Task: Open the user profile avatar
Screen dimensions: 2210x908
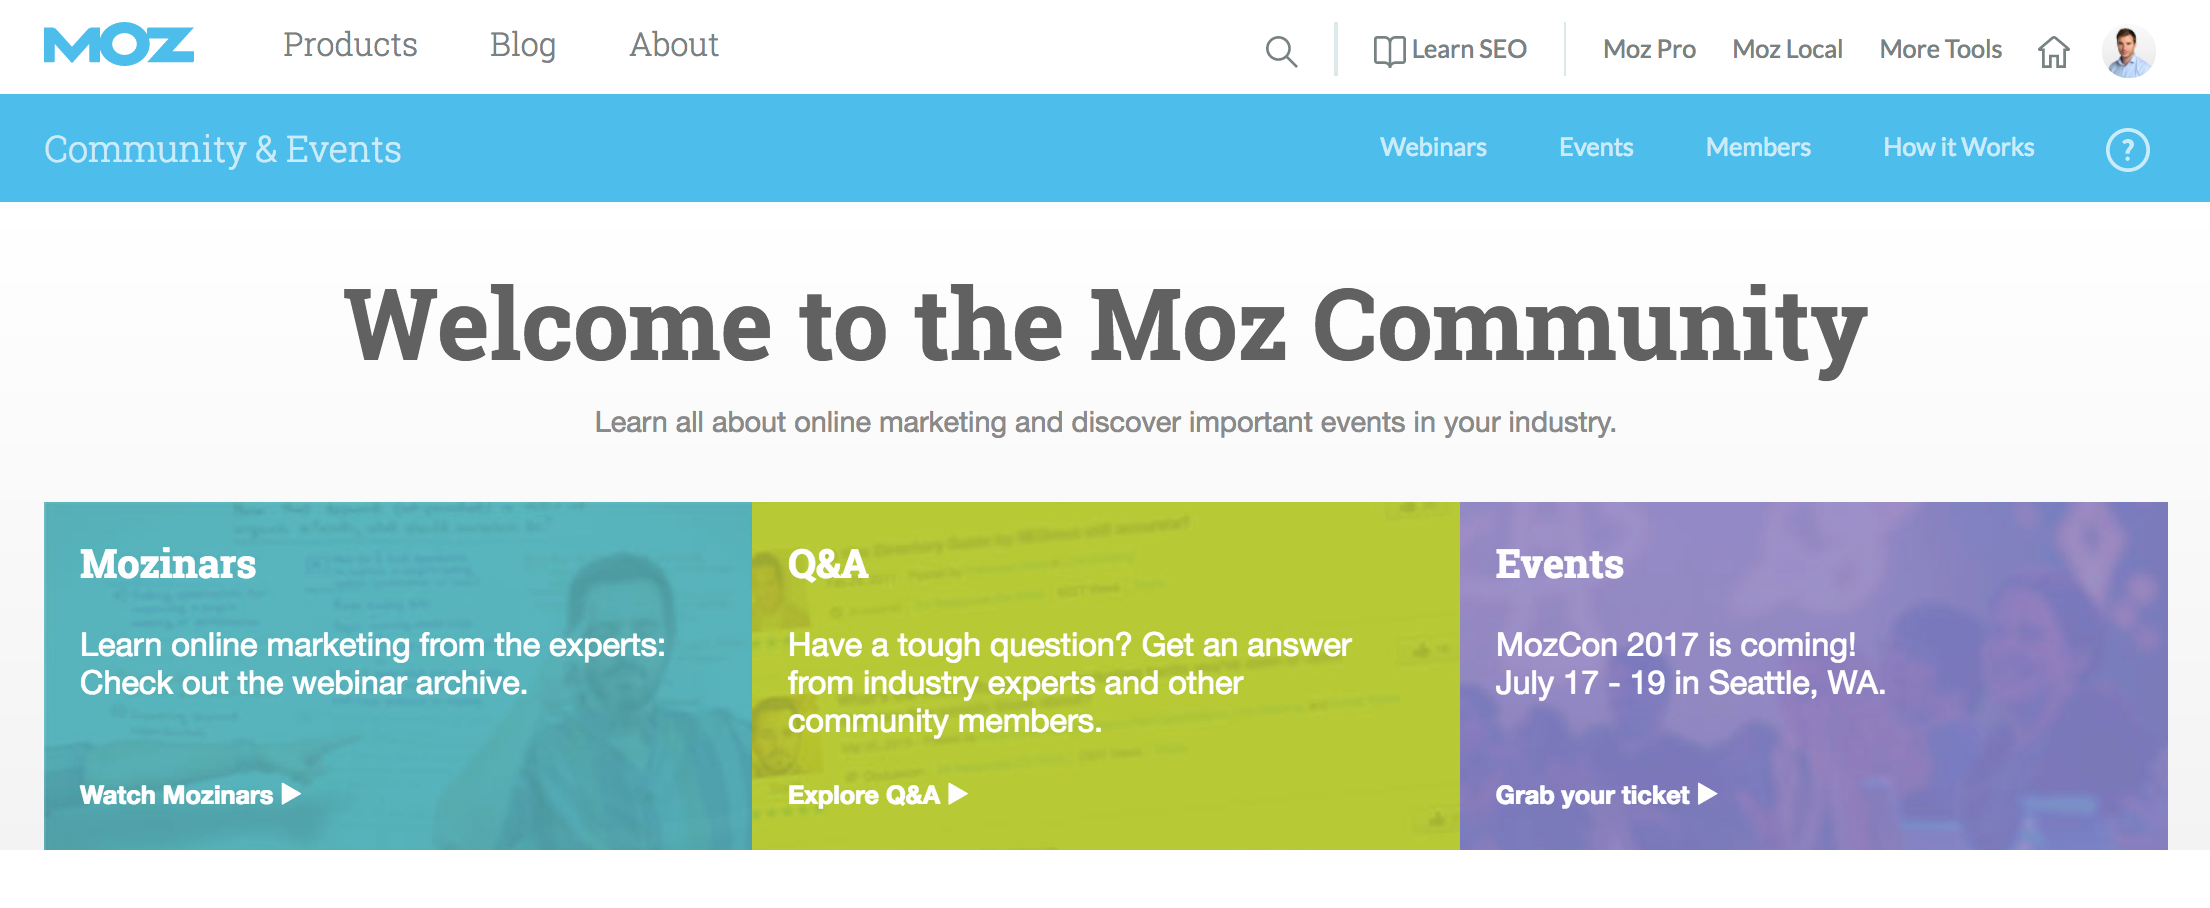Action: pyautogui.click(x=2128, y=51)
